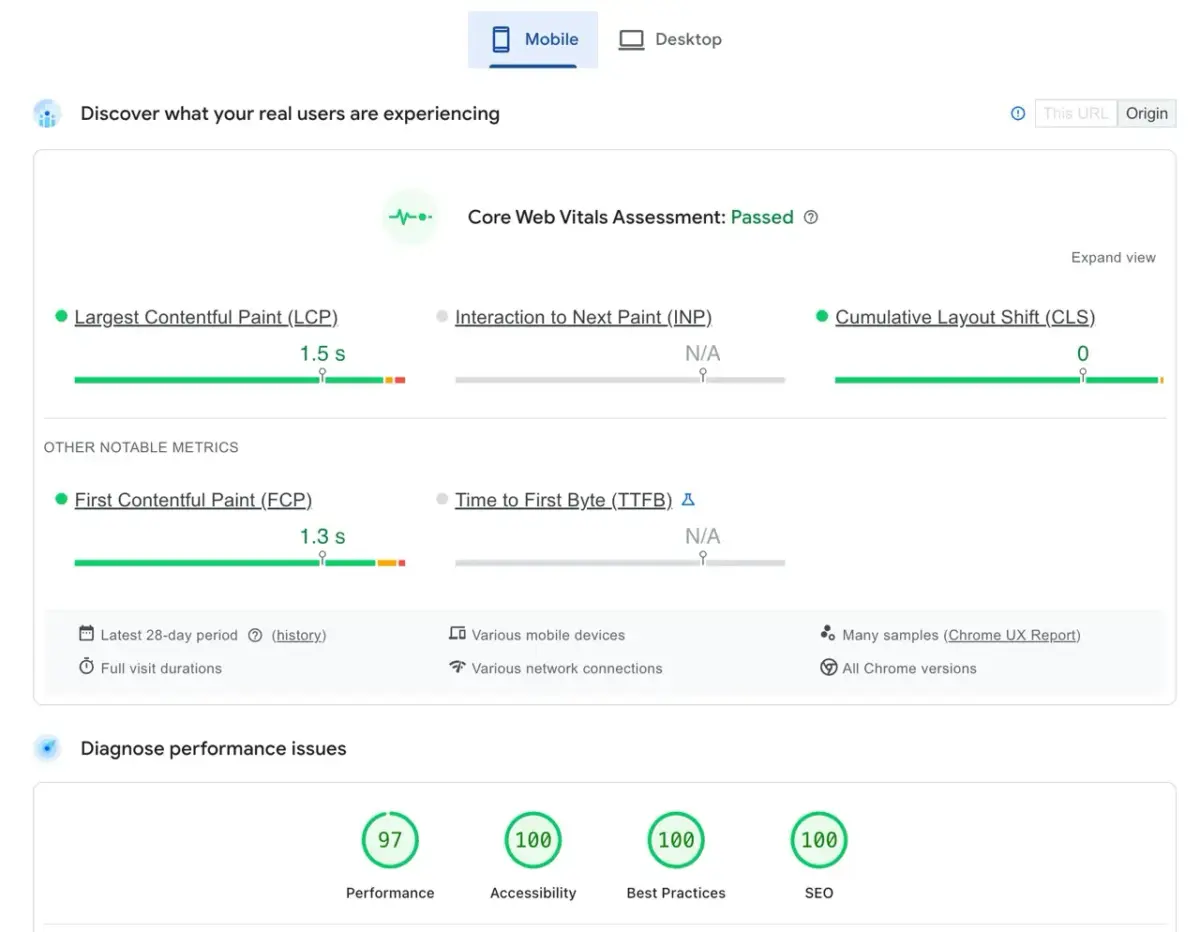Open the Chrome UX Report link

coord(1013,635)
